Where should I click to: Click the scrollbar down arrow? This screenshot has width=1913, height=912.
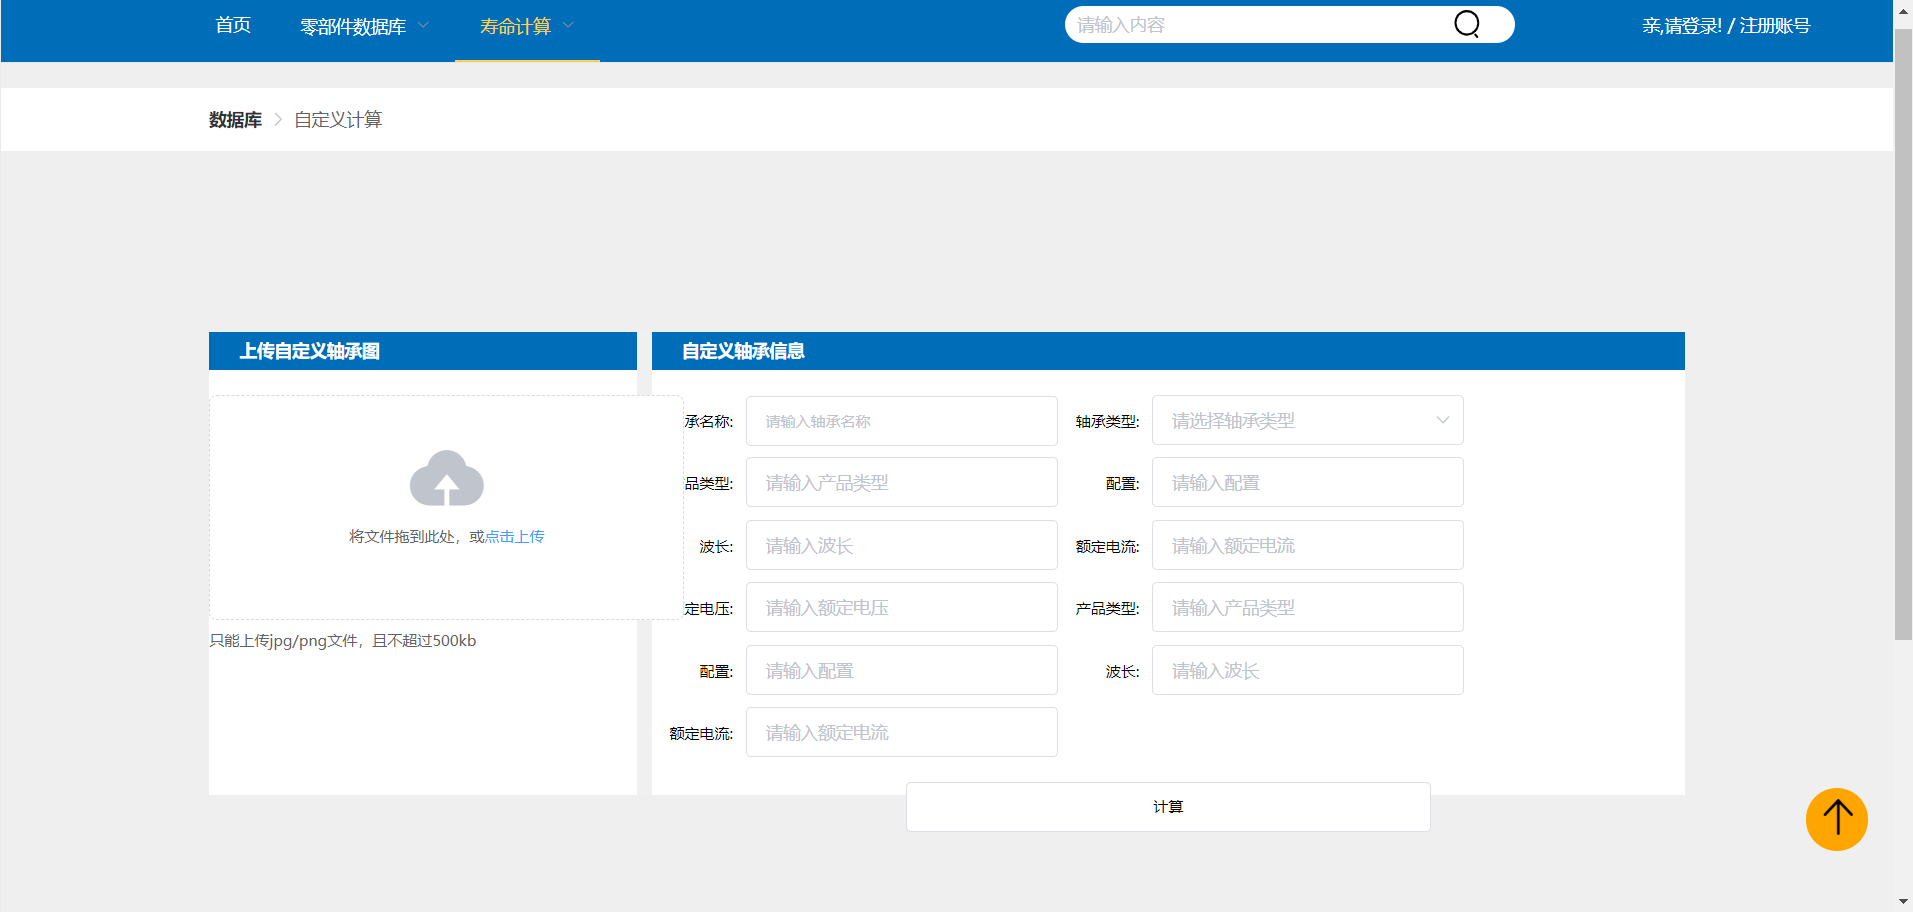click(1903, 903)
